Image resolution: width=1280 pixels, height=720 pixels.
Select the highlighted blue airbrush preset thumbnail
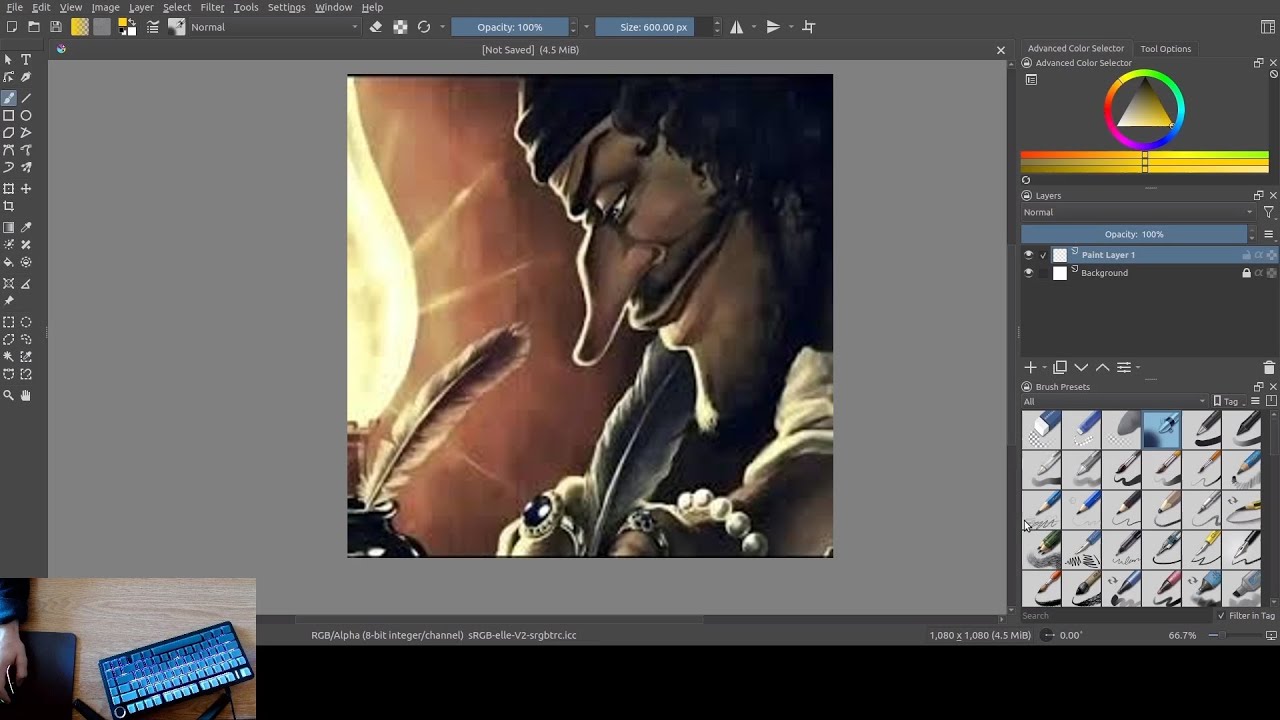click(x=1161, y=430)
